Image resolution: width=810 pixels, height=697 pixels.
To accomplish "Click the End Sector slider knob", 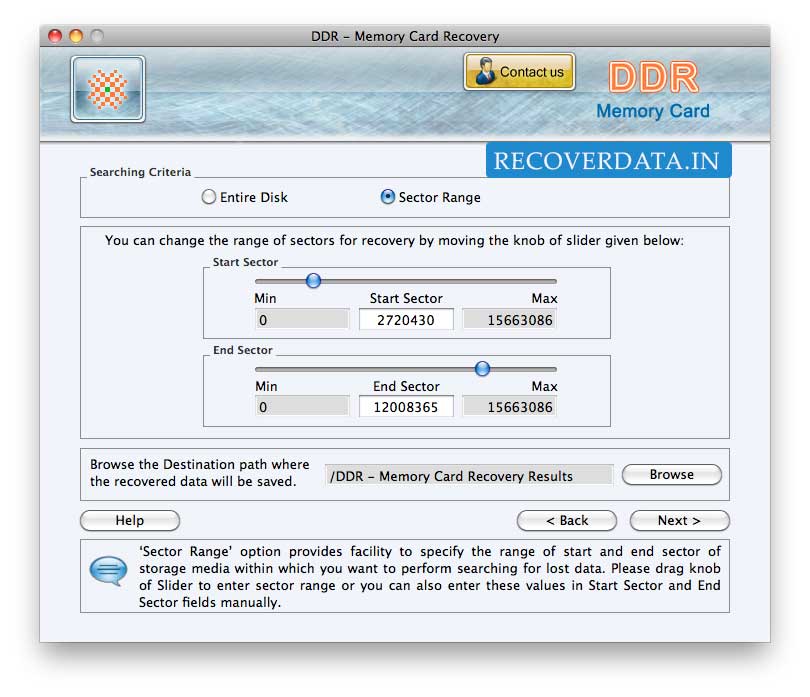I will pos(482,368).
